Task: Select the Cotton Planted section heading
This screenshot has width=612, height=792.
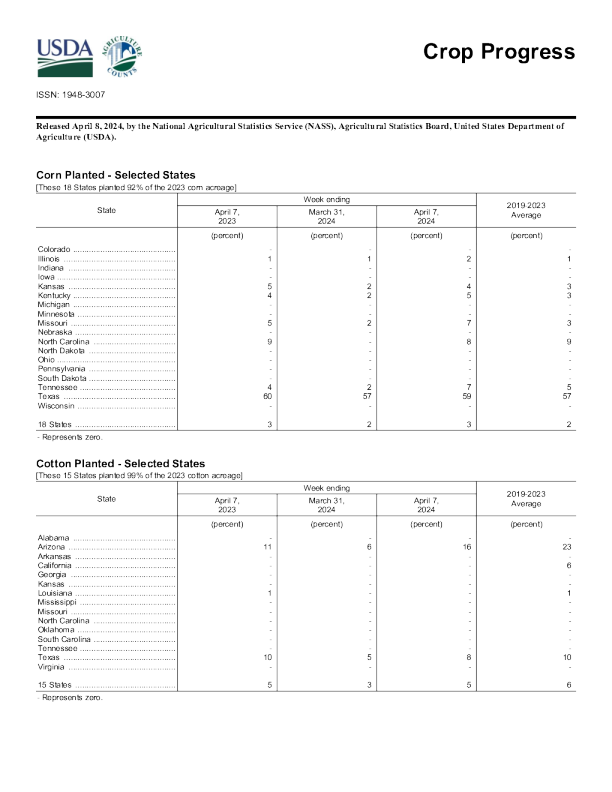Action: click(120, 464)
